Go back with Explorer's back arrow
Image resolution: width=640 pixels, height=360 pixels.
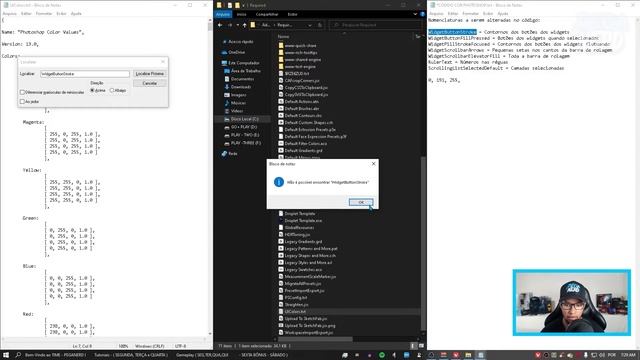point(220,25)
